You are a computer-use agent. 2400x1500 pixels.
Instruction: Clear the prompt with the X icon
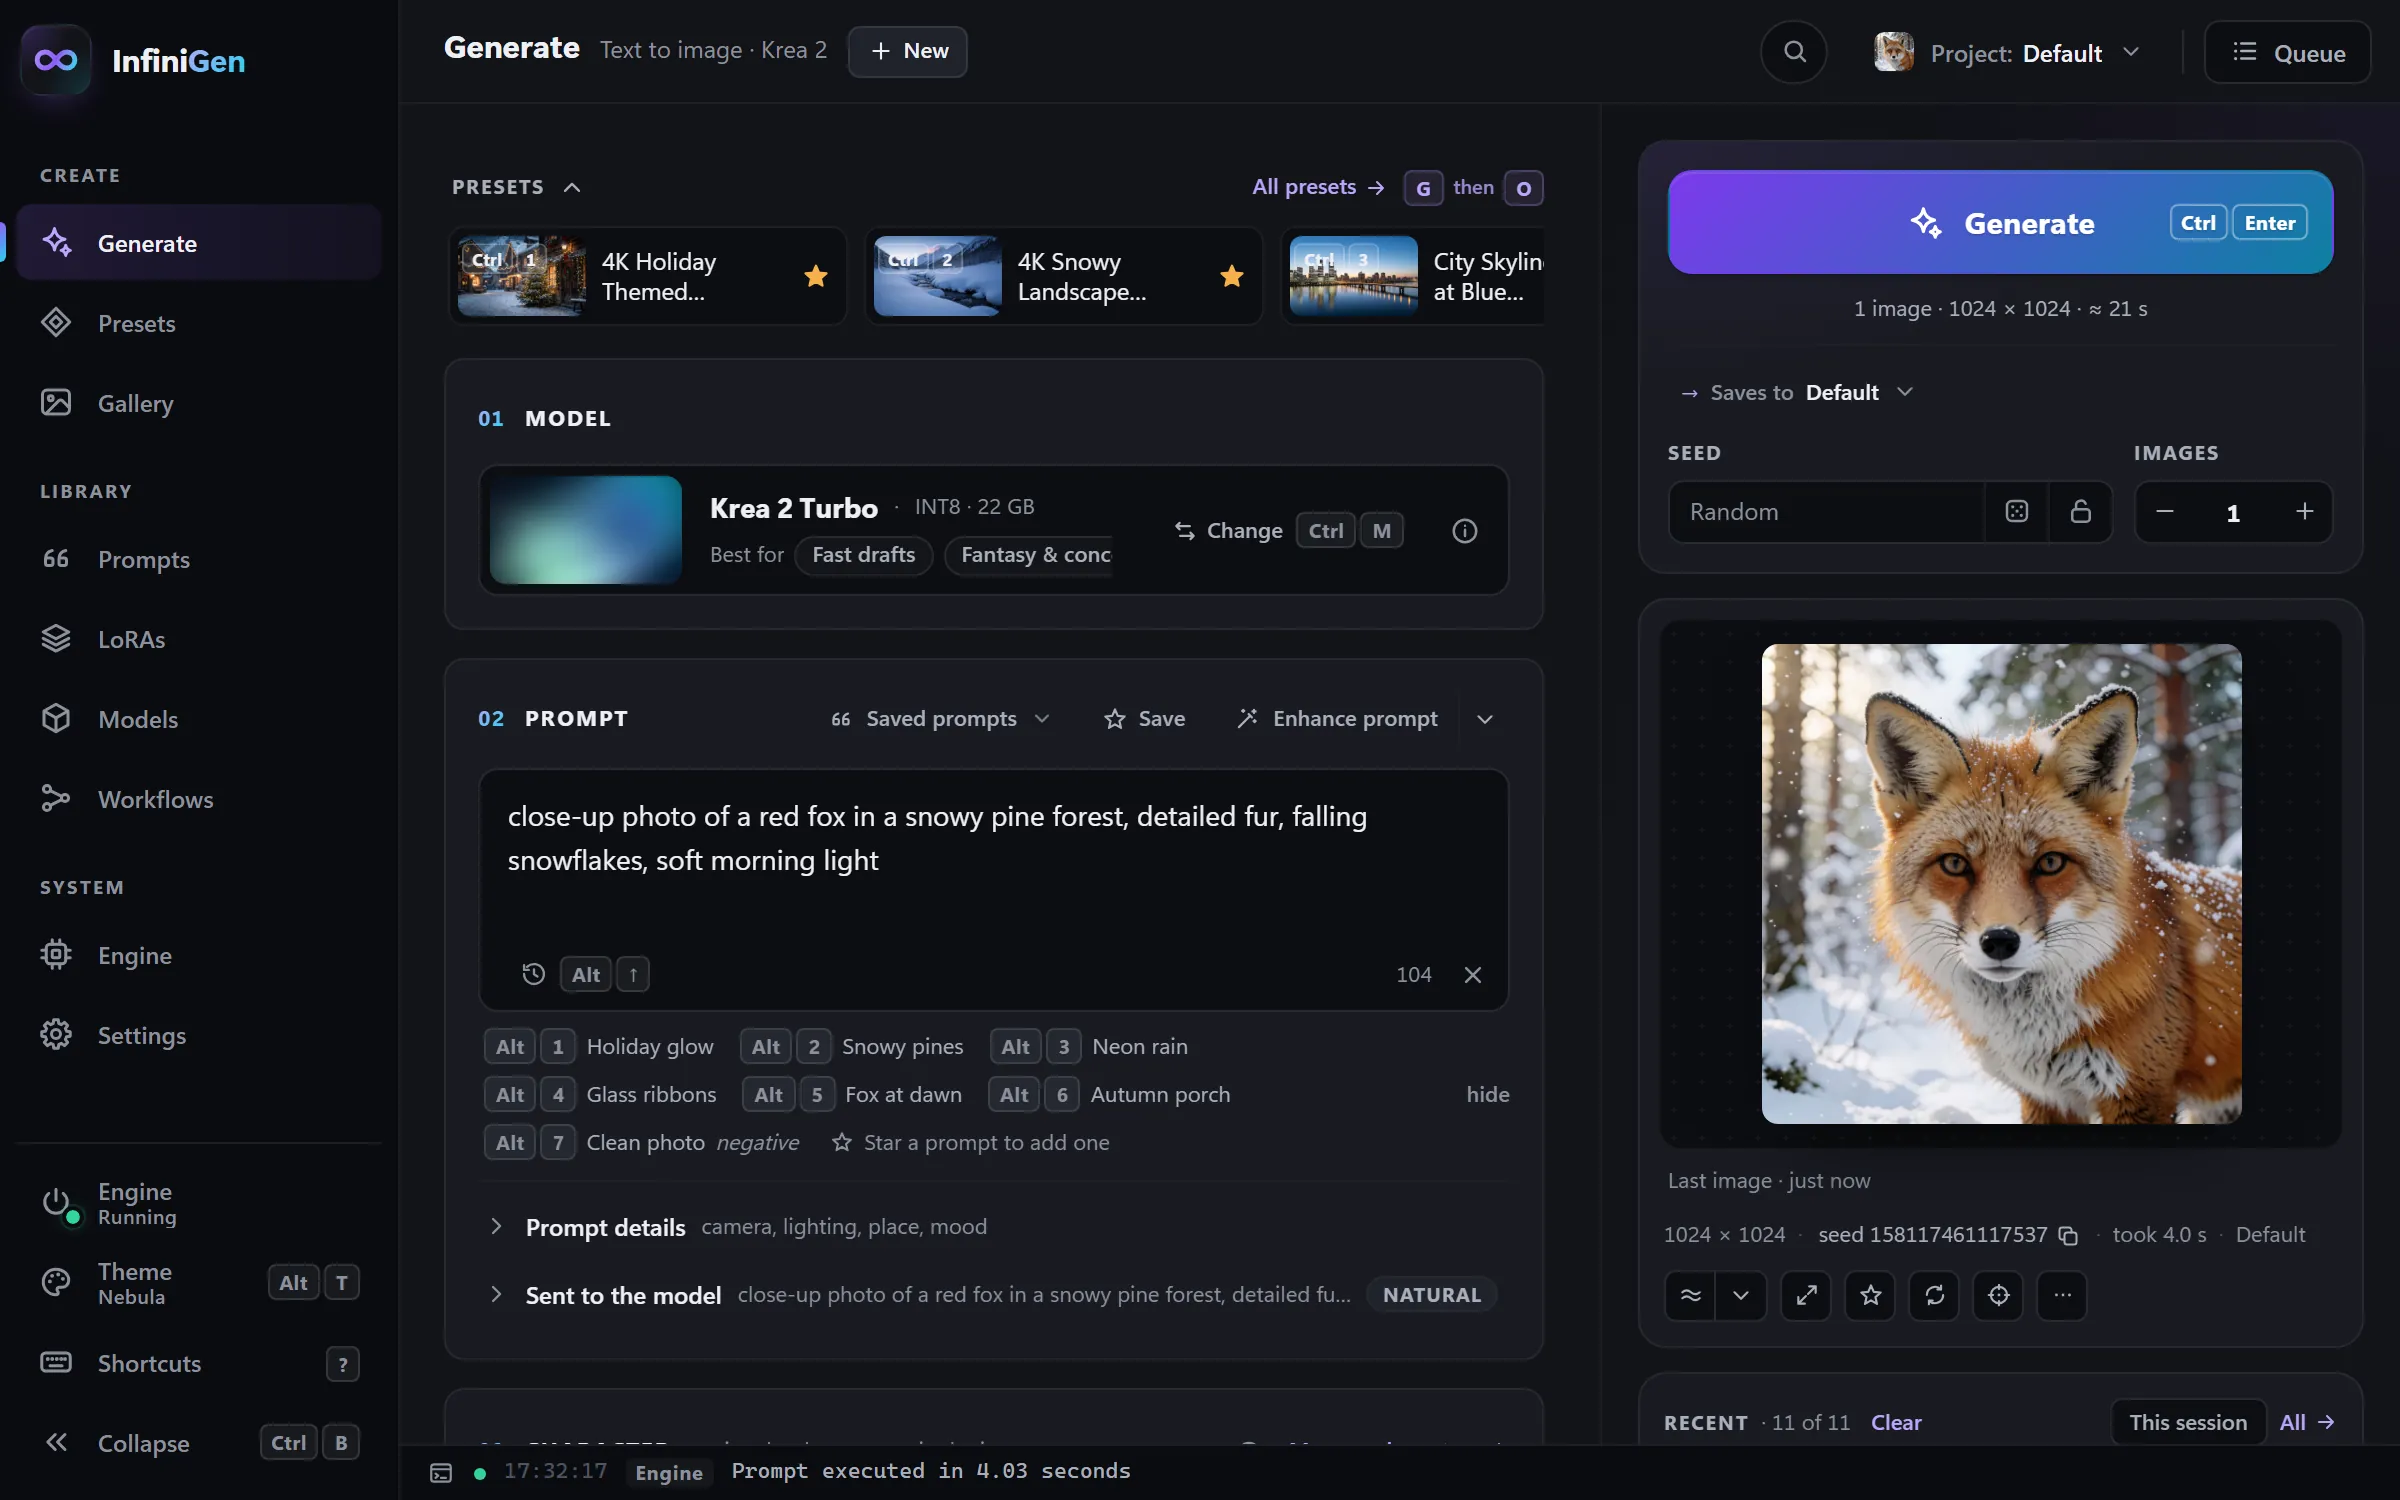coord(1472,975)
